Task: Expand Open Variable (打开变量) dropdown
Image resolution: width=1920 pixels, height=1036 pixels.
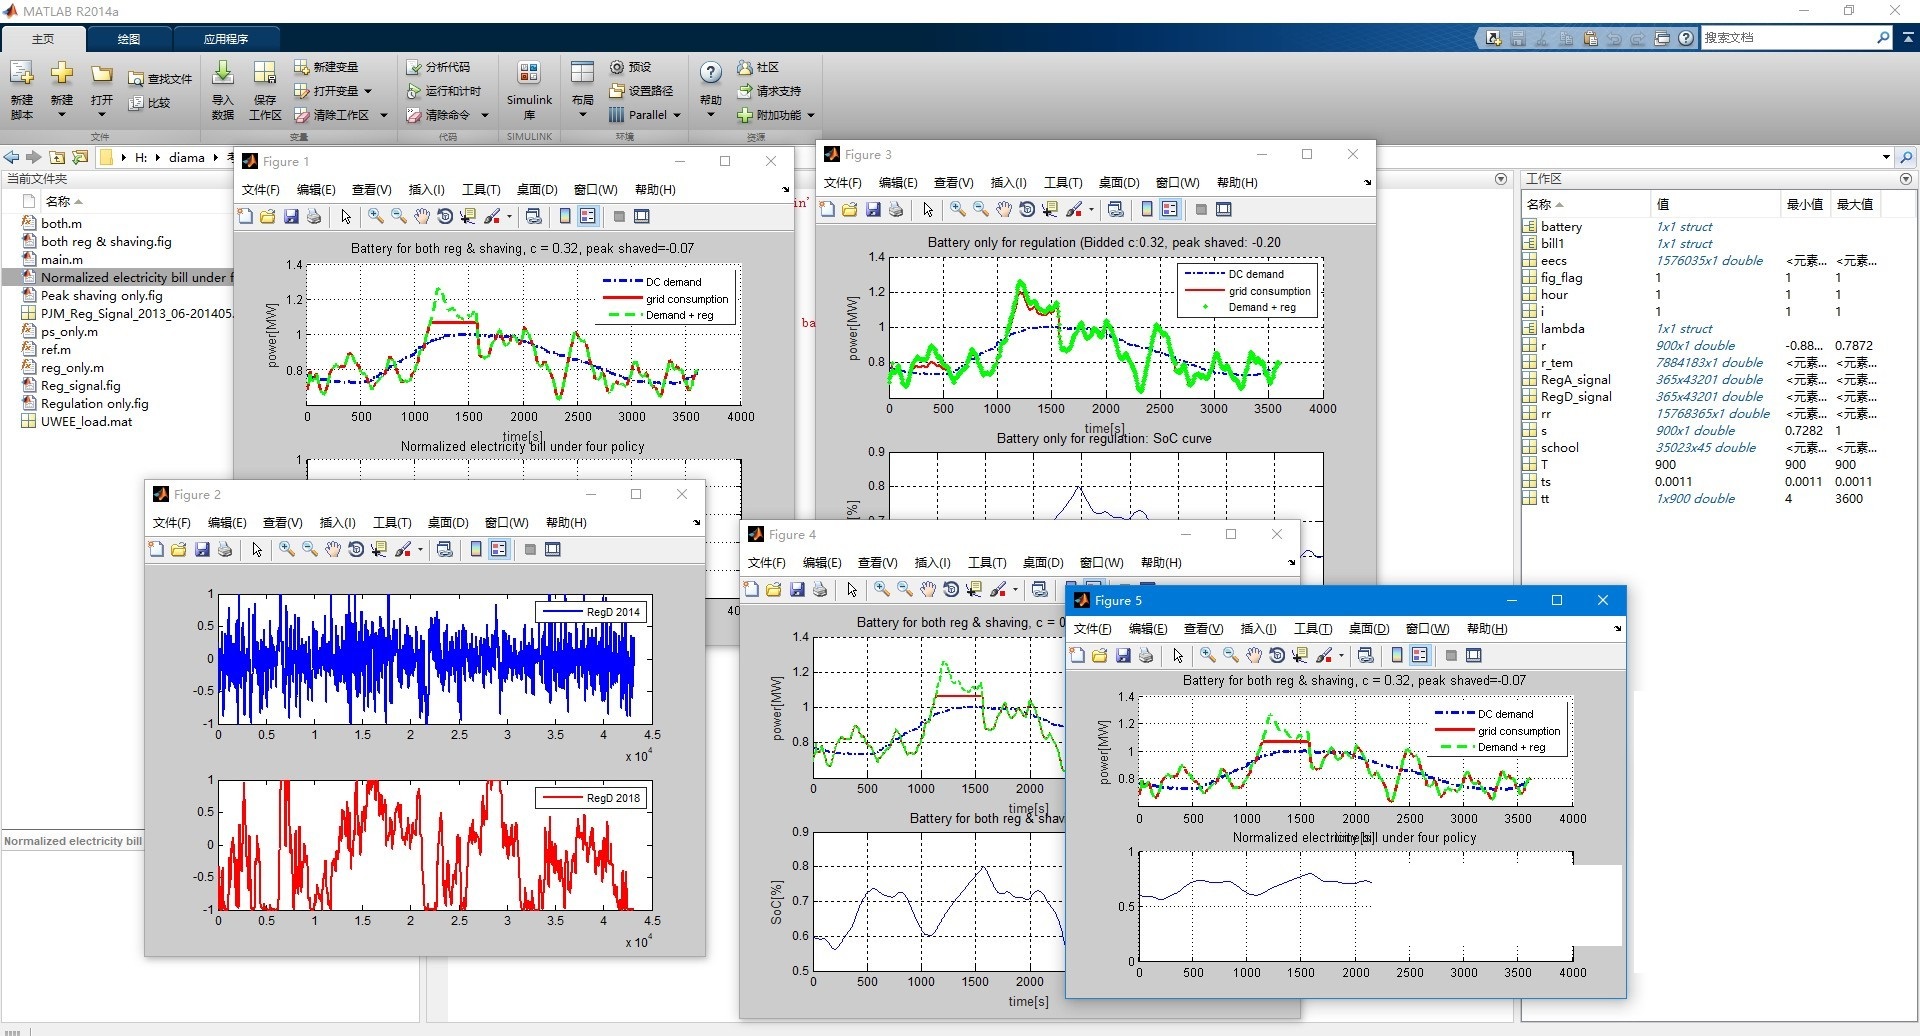Action: pyautogui.click(x=368, y=91)
